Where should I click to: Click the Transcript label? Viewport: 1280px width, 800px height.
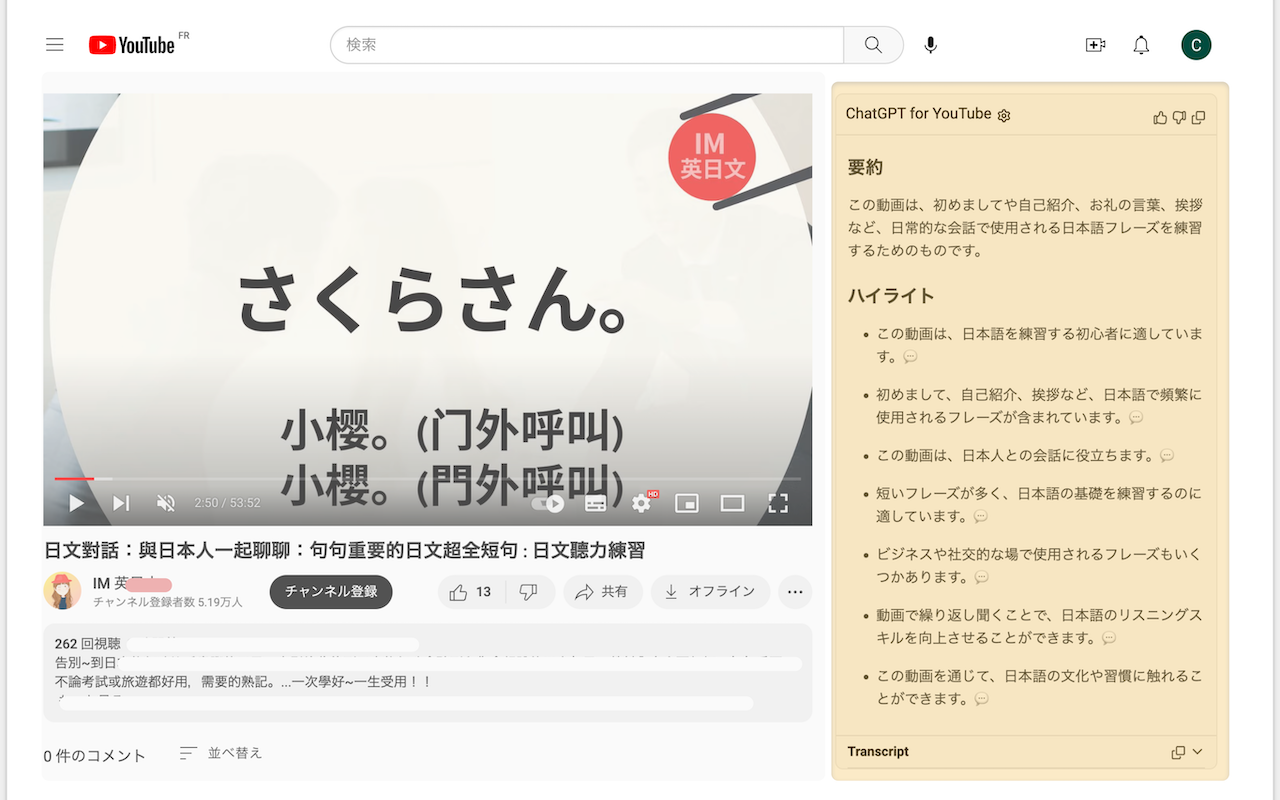pos(878,752)
